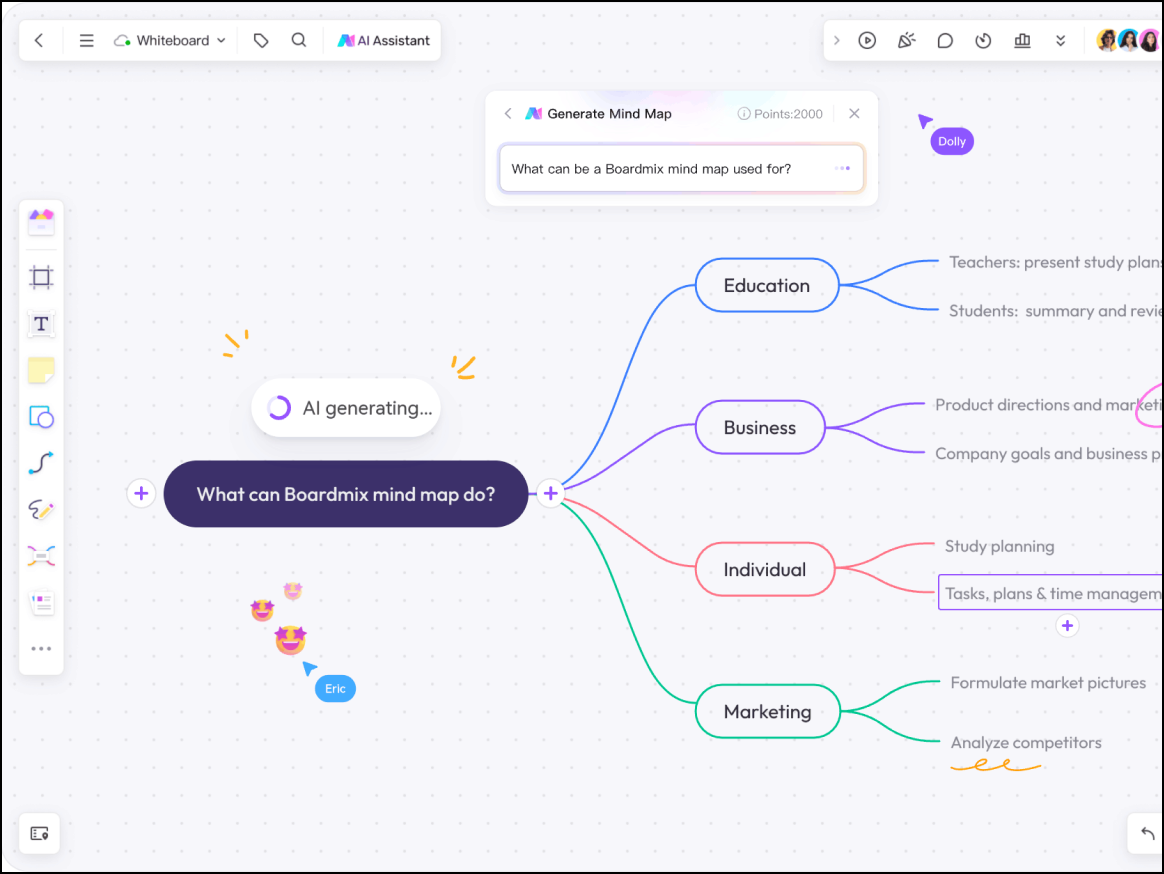Click the Eric cursor label

[x=335, y=688]
